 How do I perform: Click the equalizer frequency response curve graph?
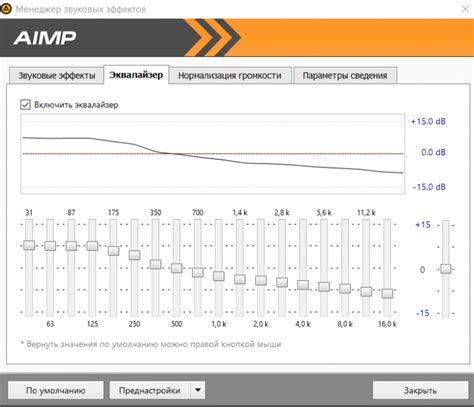coord(213,154)
